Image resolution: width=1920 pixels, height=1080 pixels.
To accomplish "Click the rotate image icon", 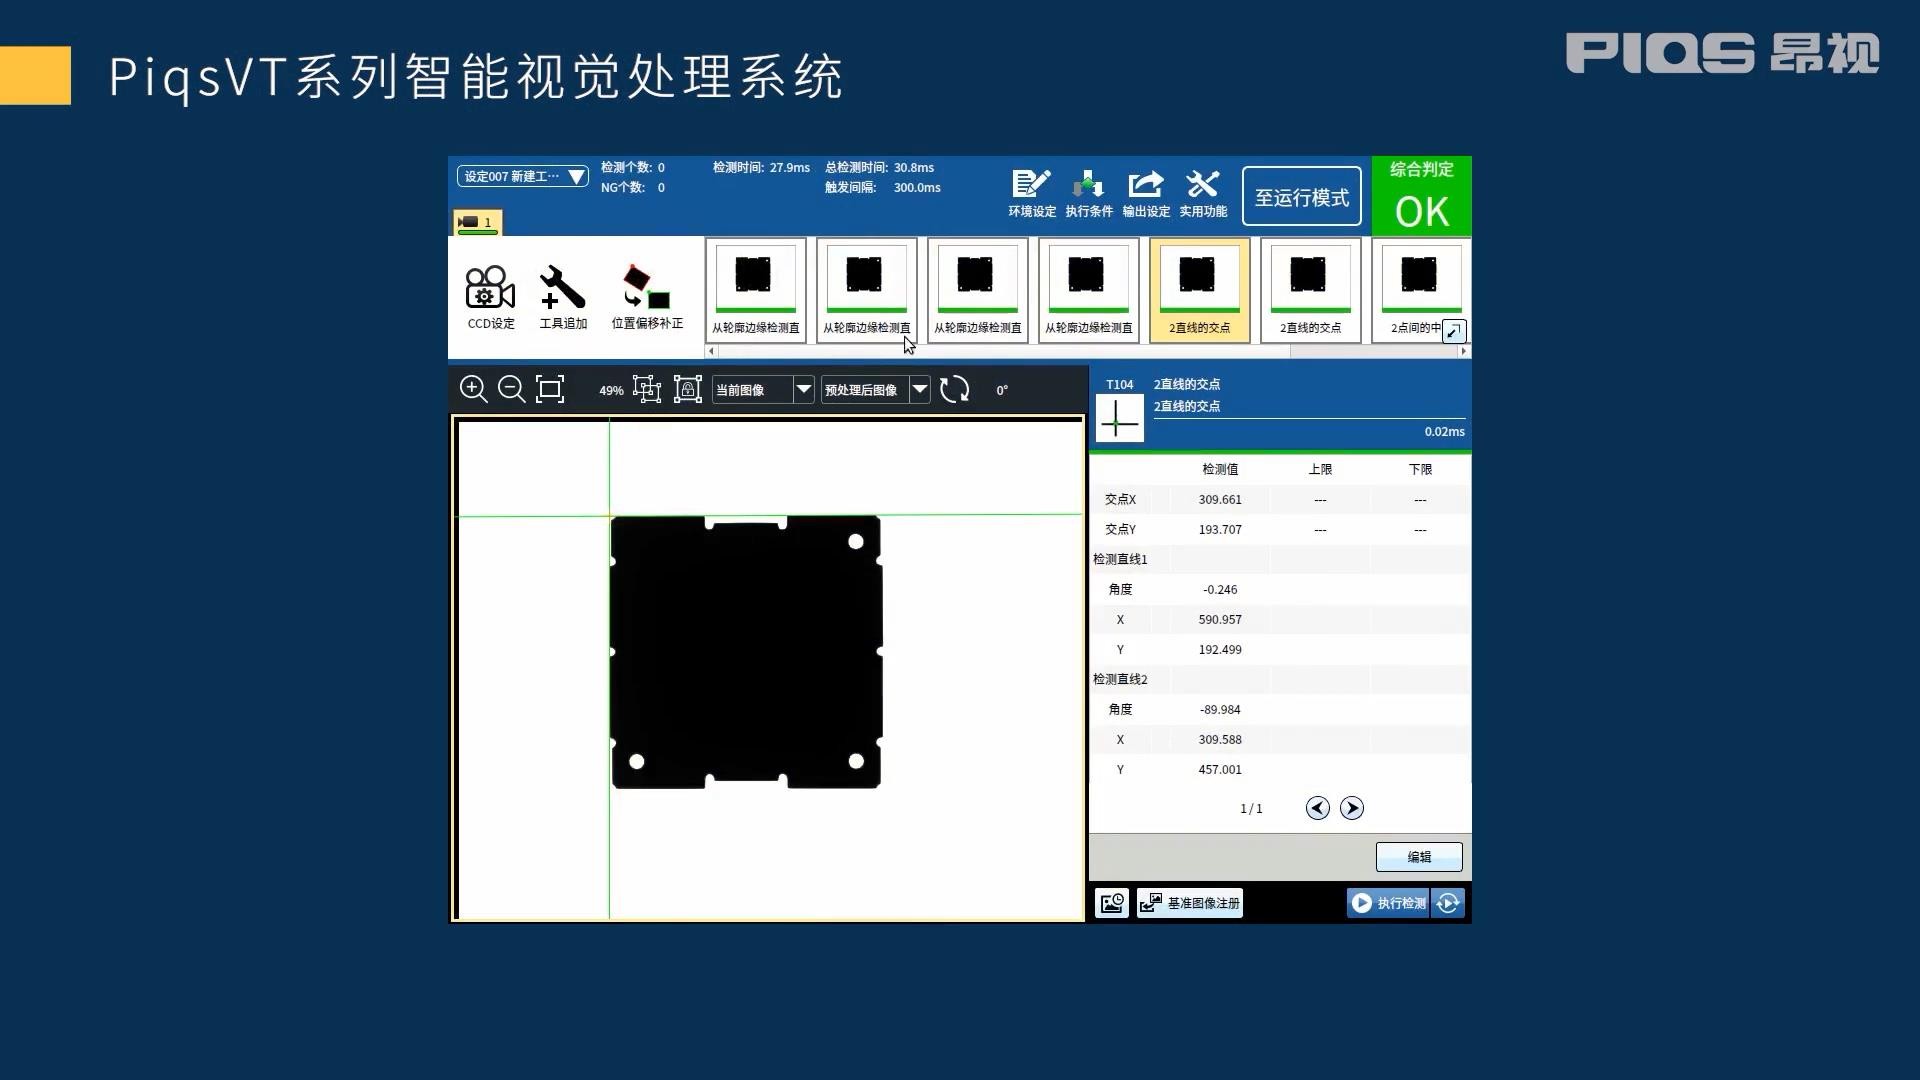I will pos(954,389).
